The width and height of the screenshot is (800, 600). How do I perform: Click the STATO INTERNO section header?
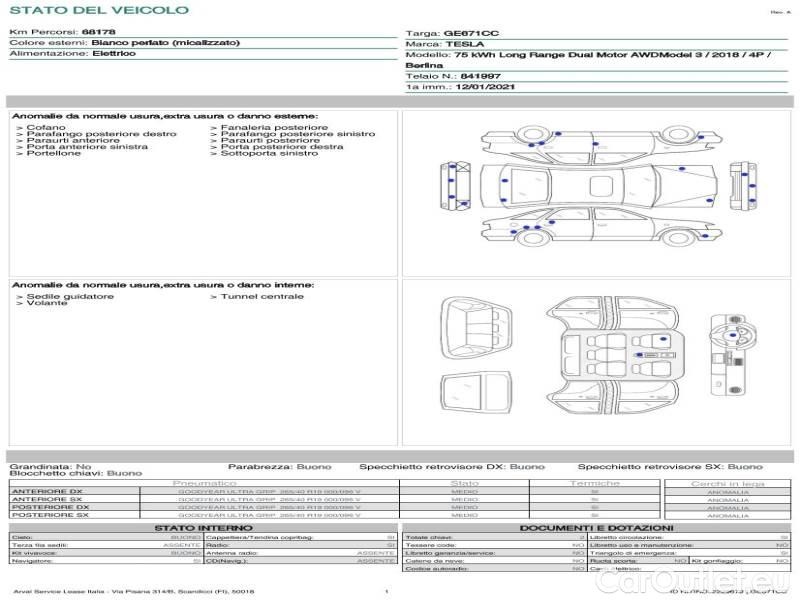[x=197, y=528]
